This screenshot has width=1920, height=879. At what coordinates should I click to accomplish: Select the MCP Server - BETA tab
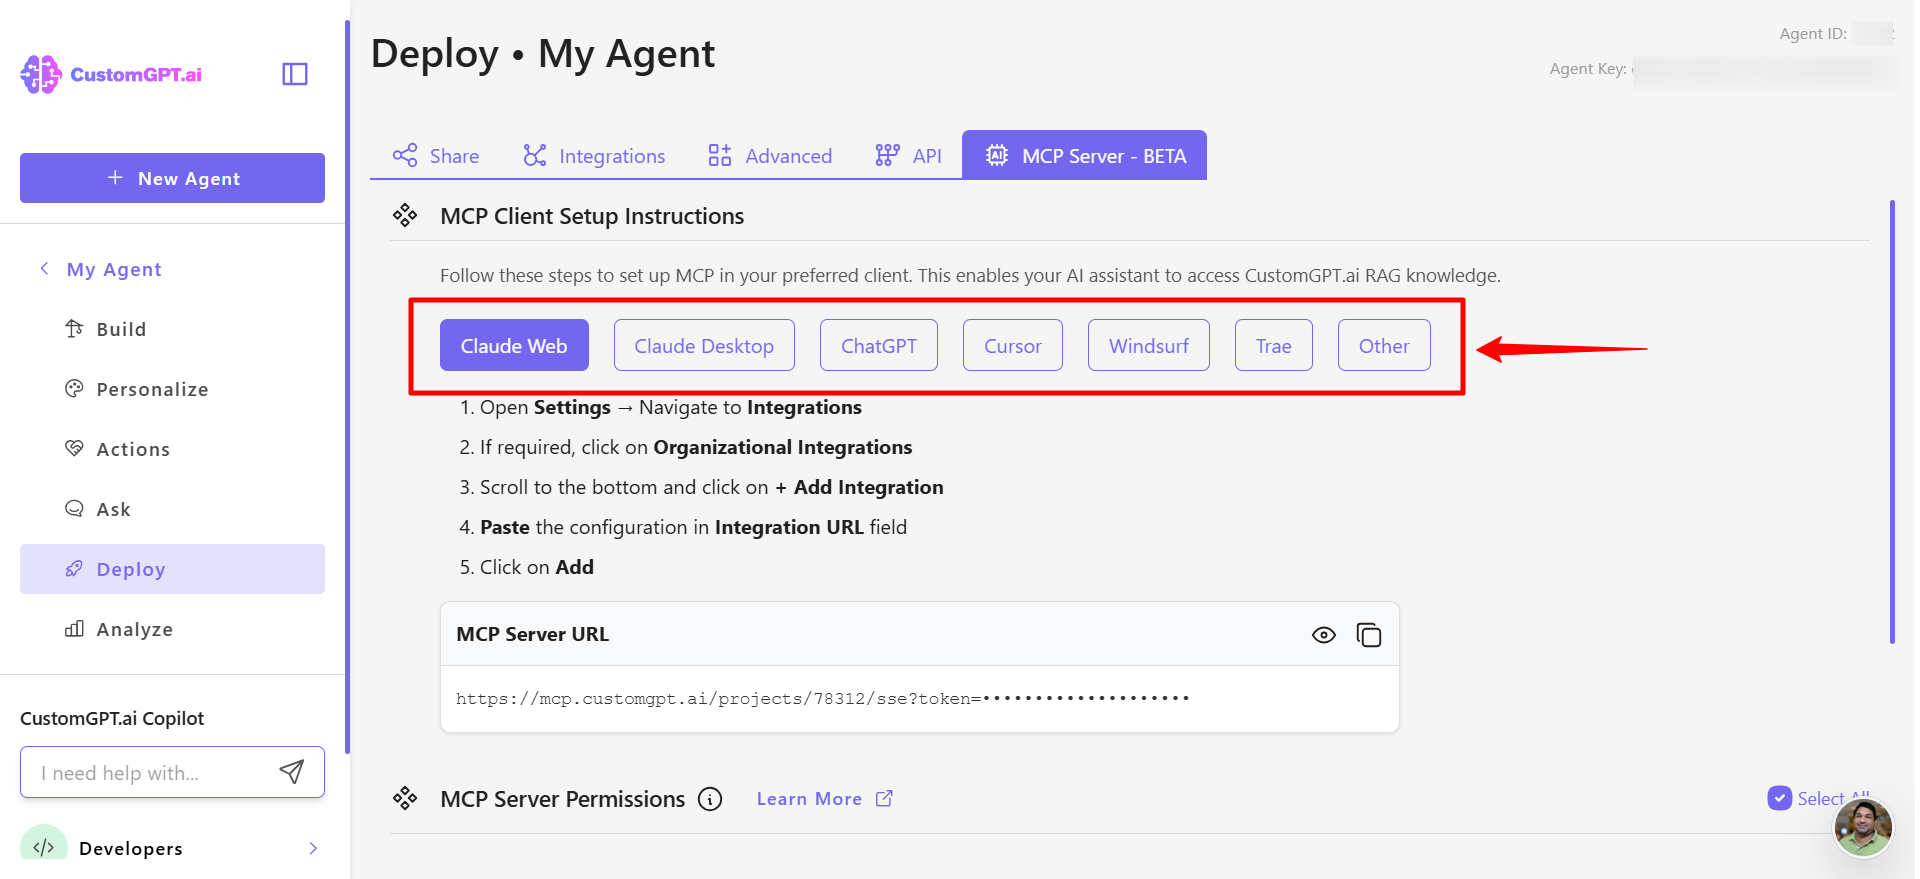tap(1084, 155)
